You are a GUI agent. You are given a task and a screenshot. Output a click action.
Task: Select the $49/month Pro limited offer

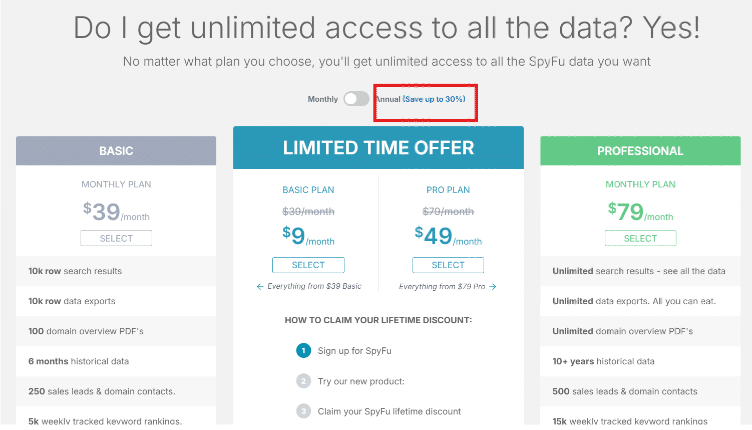click(x=448, y=265)
